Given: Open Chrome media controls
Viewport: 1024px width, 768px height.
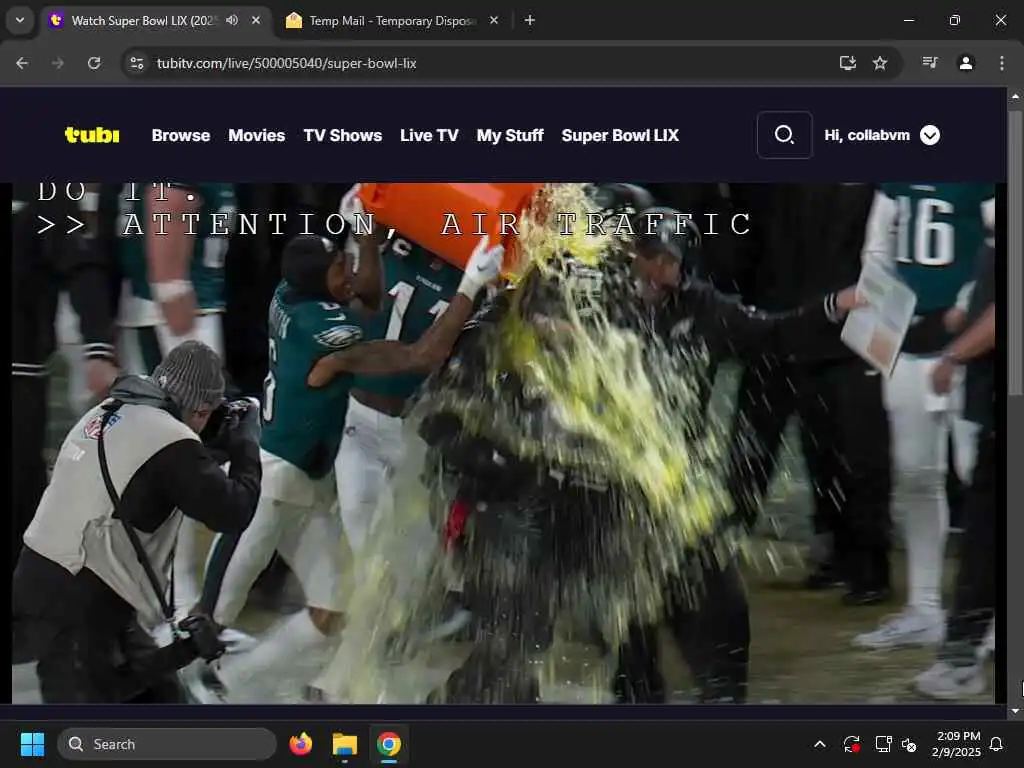Looking at the screenshot, I should [x=930, y=63].
